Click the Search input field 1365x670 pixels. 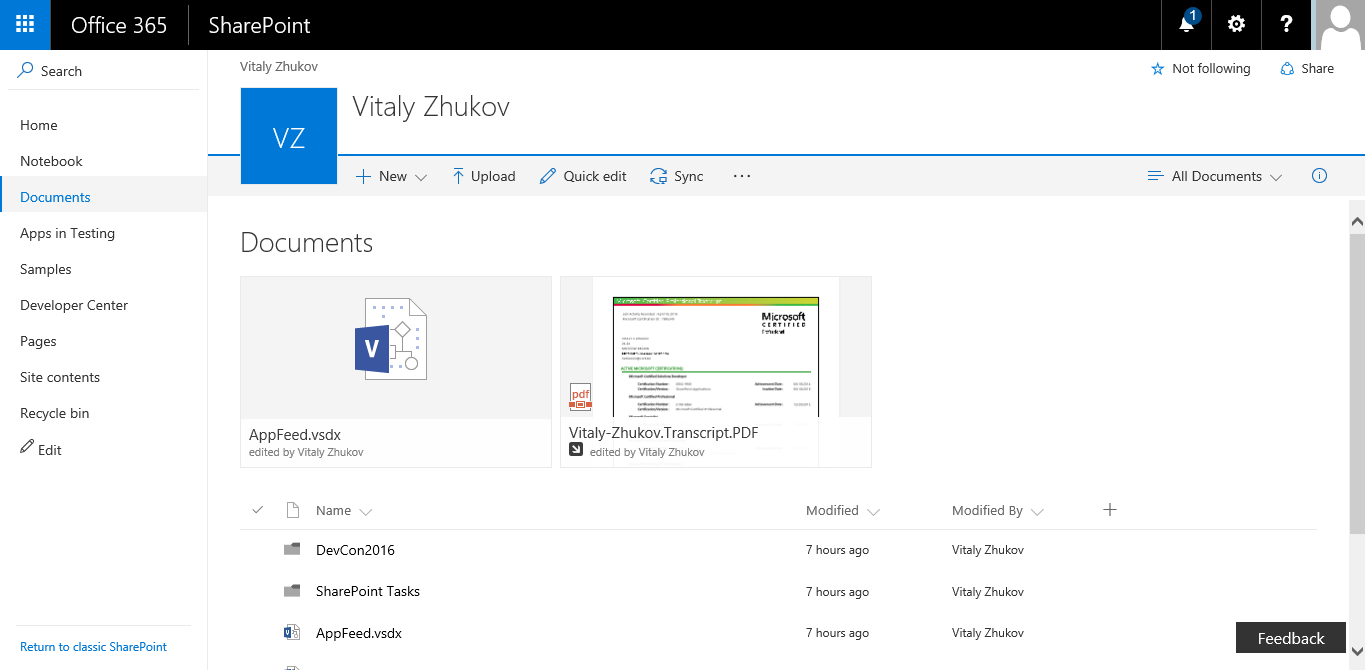104,71
